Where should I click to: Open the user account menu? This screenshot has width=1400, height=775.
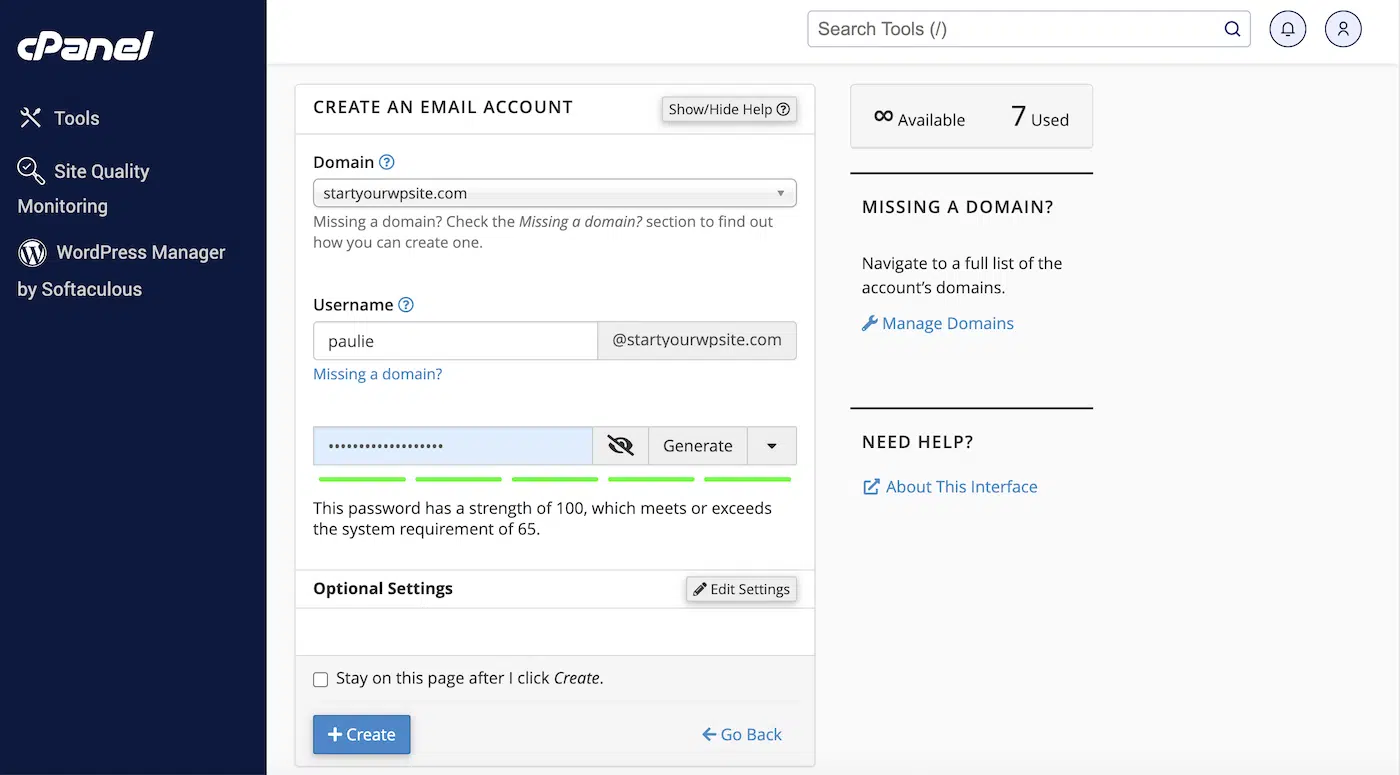(1343, 29)
